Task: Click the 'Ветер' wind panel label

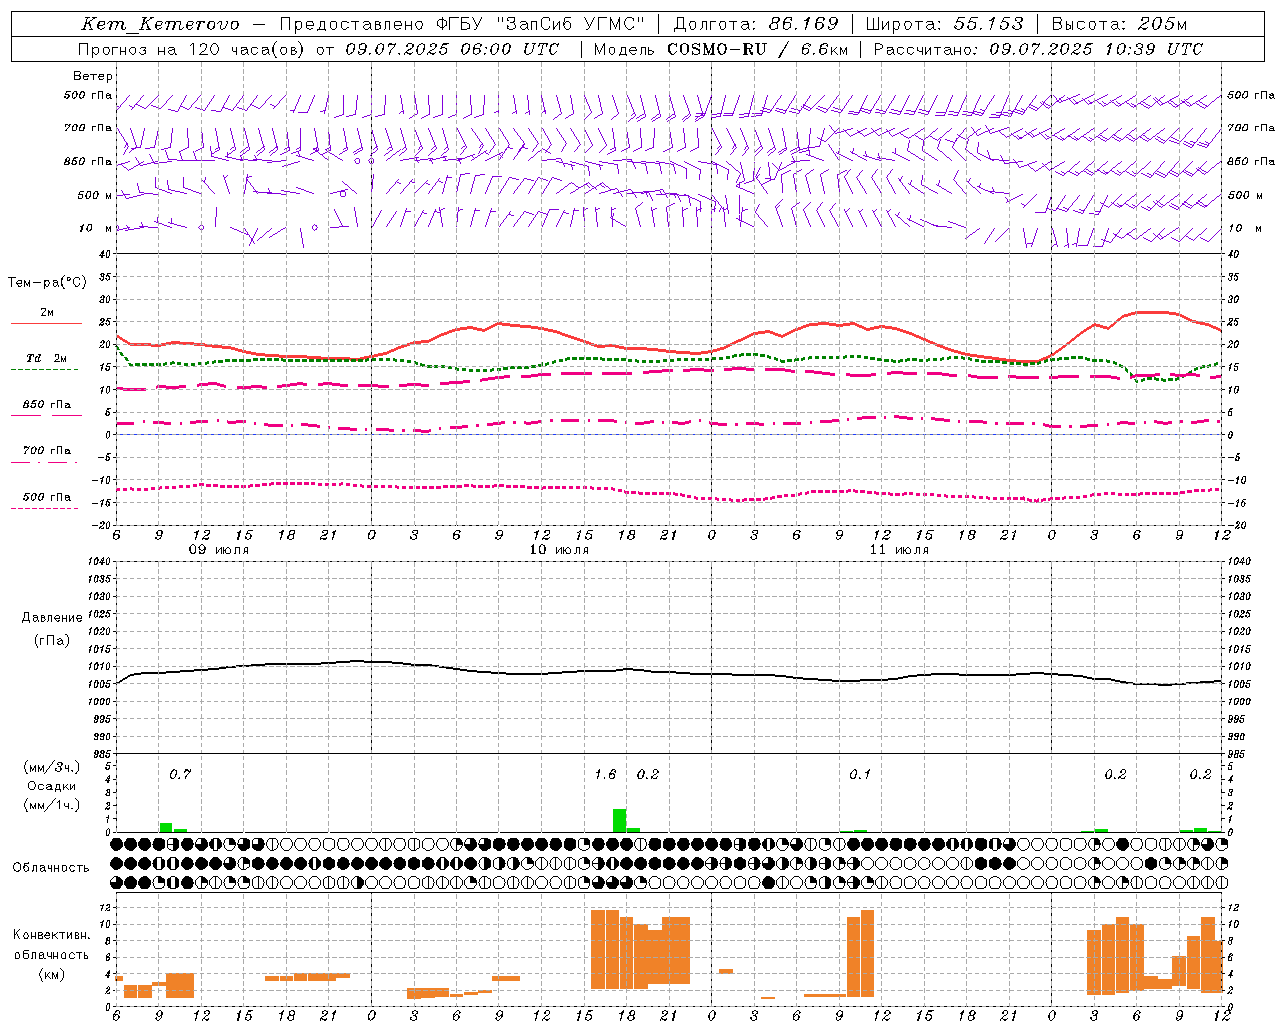Action: (93, 76)
